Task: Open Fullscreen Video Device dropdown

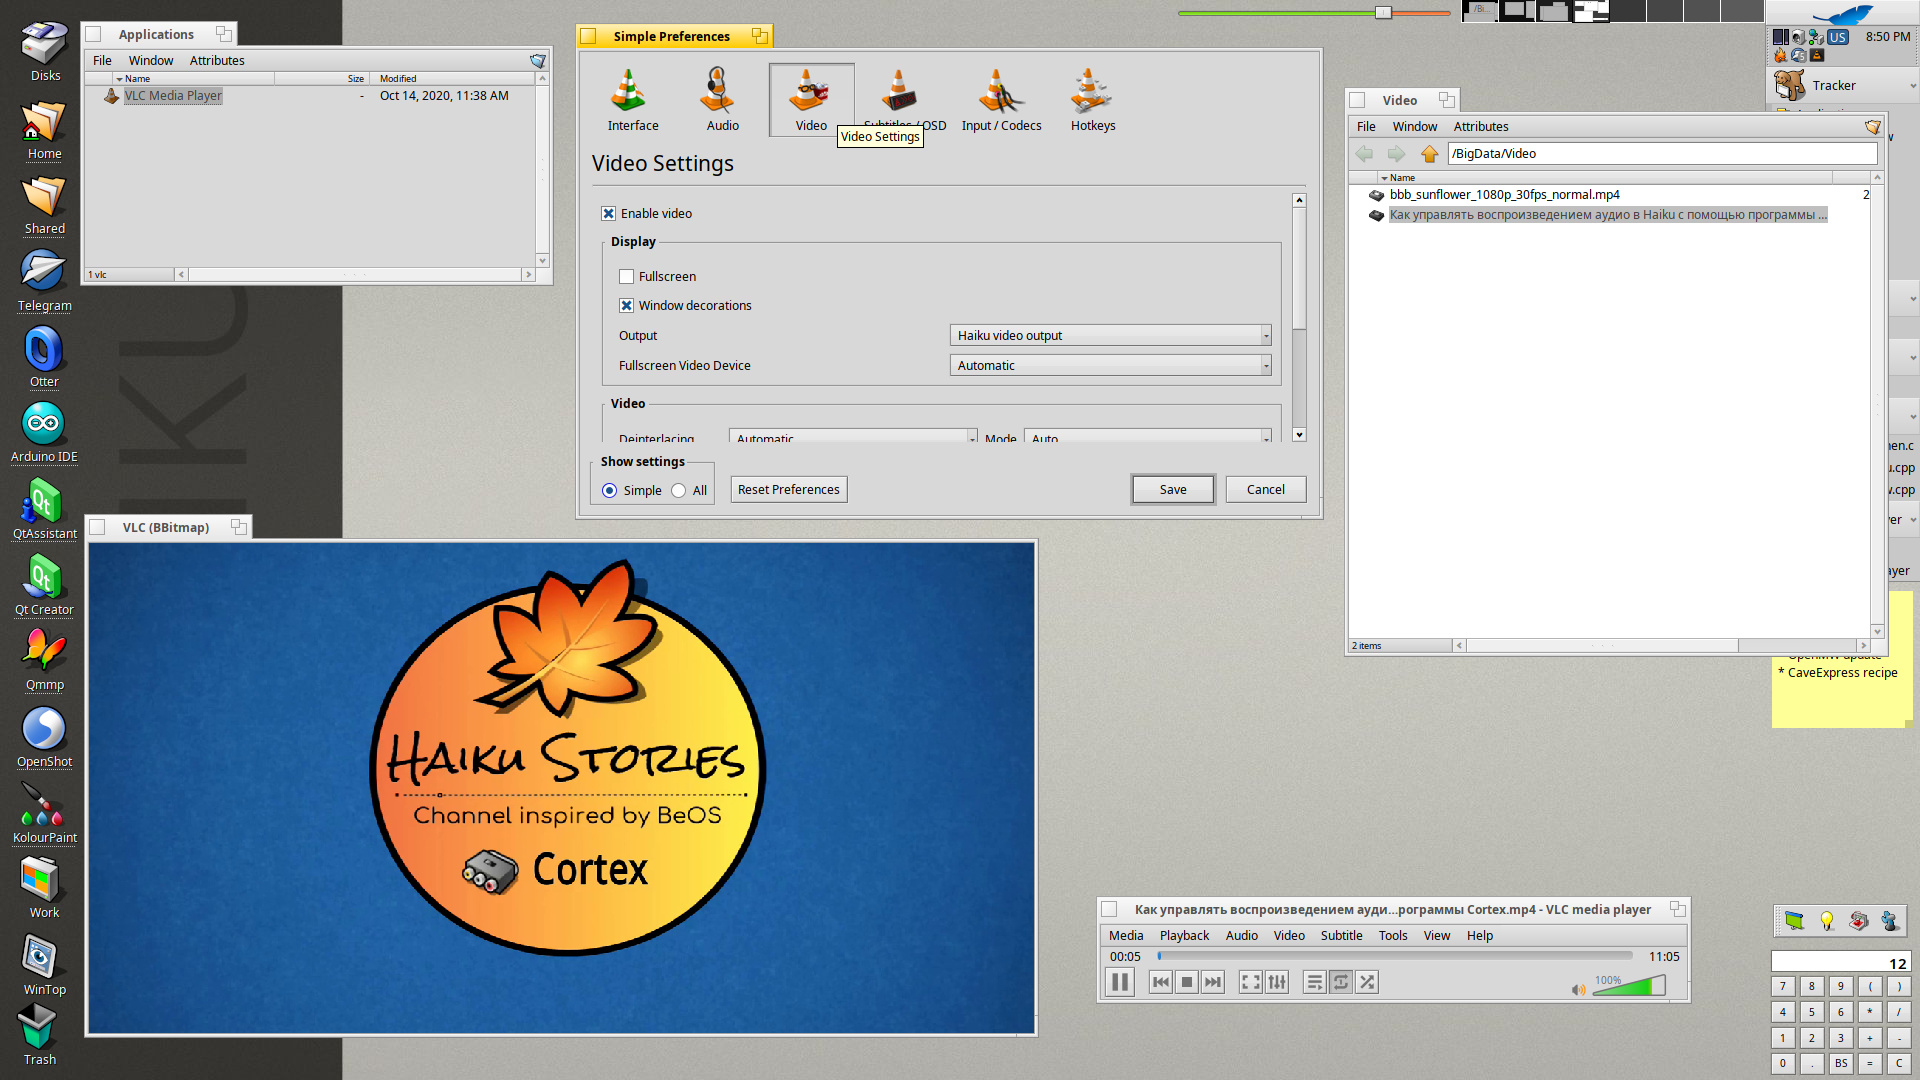Action: 1110,366
